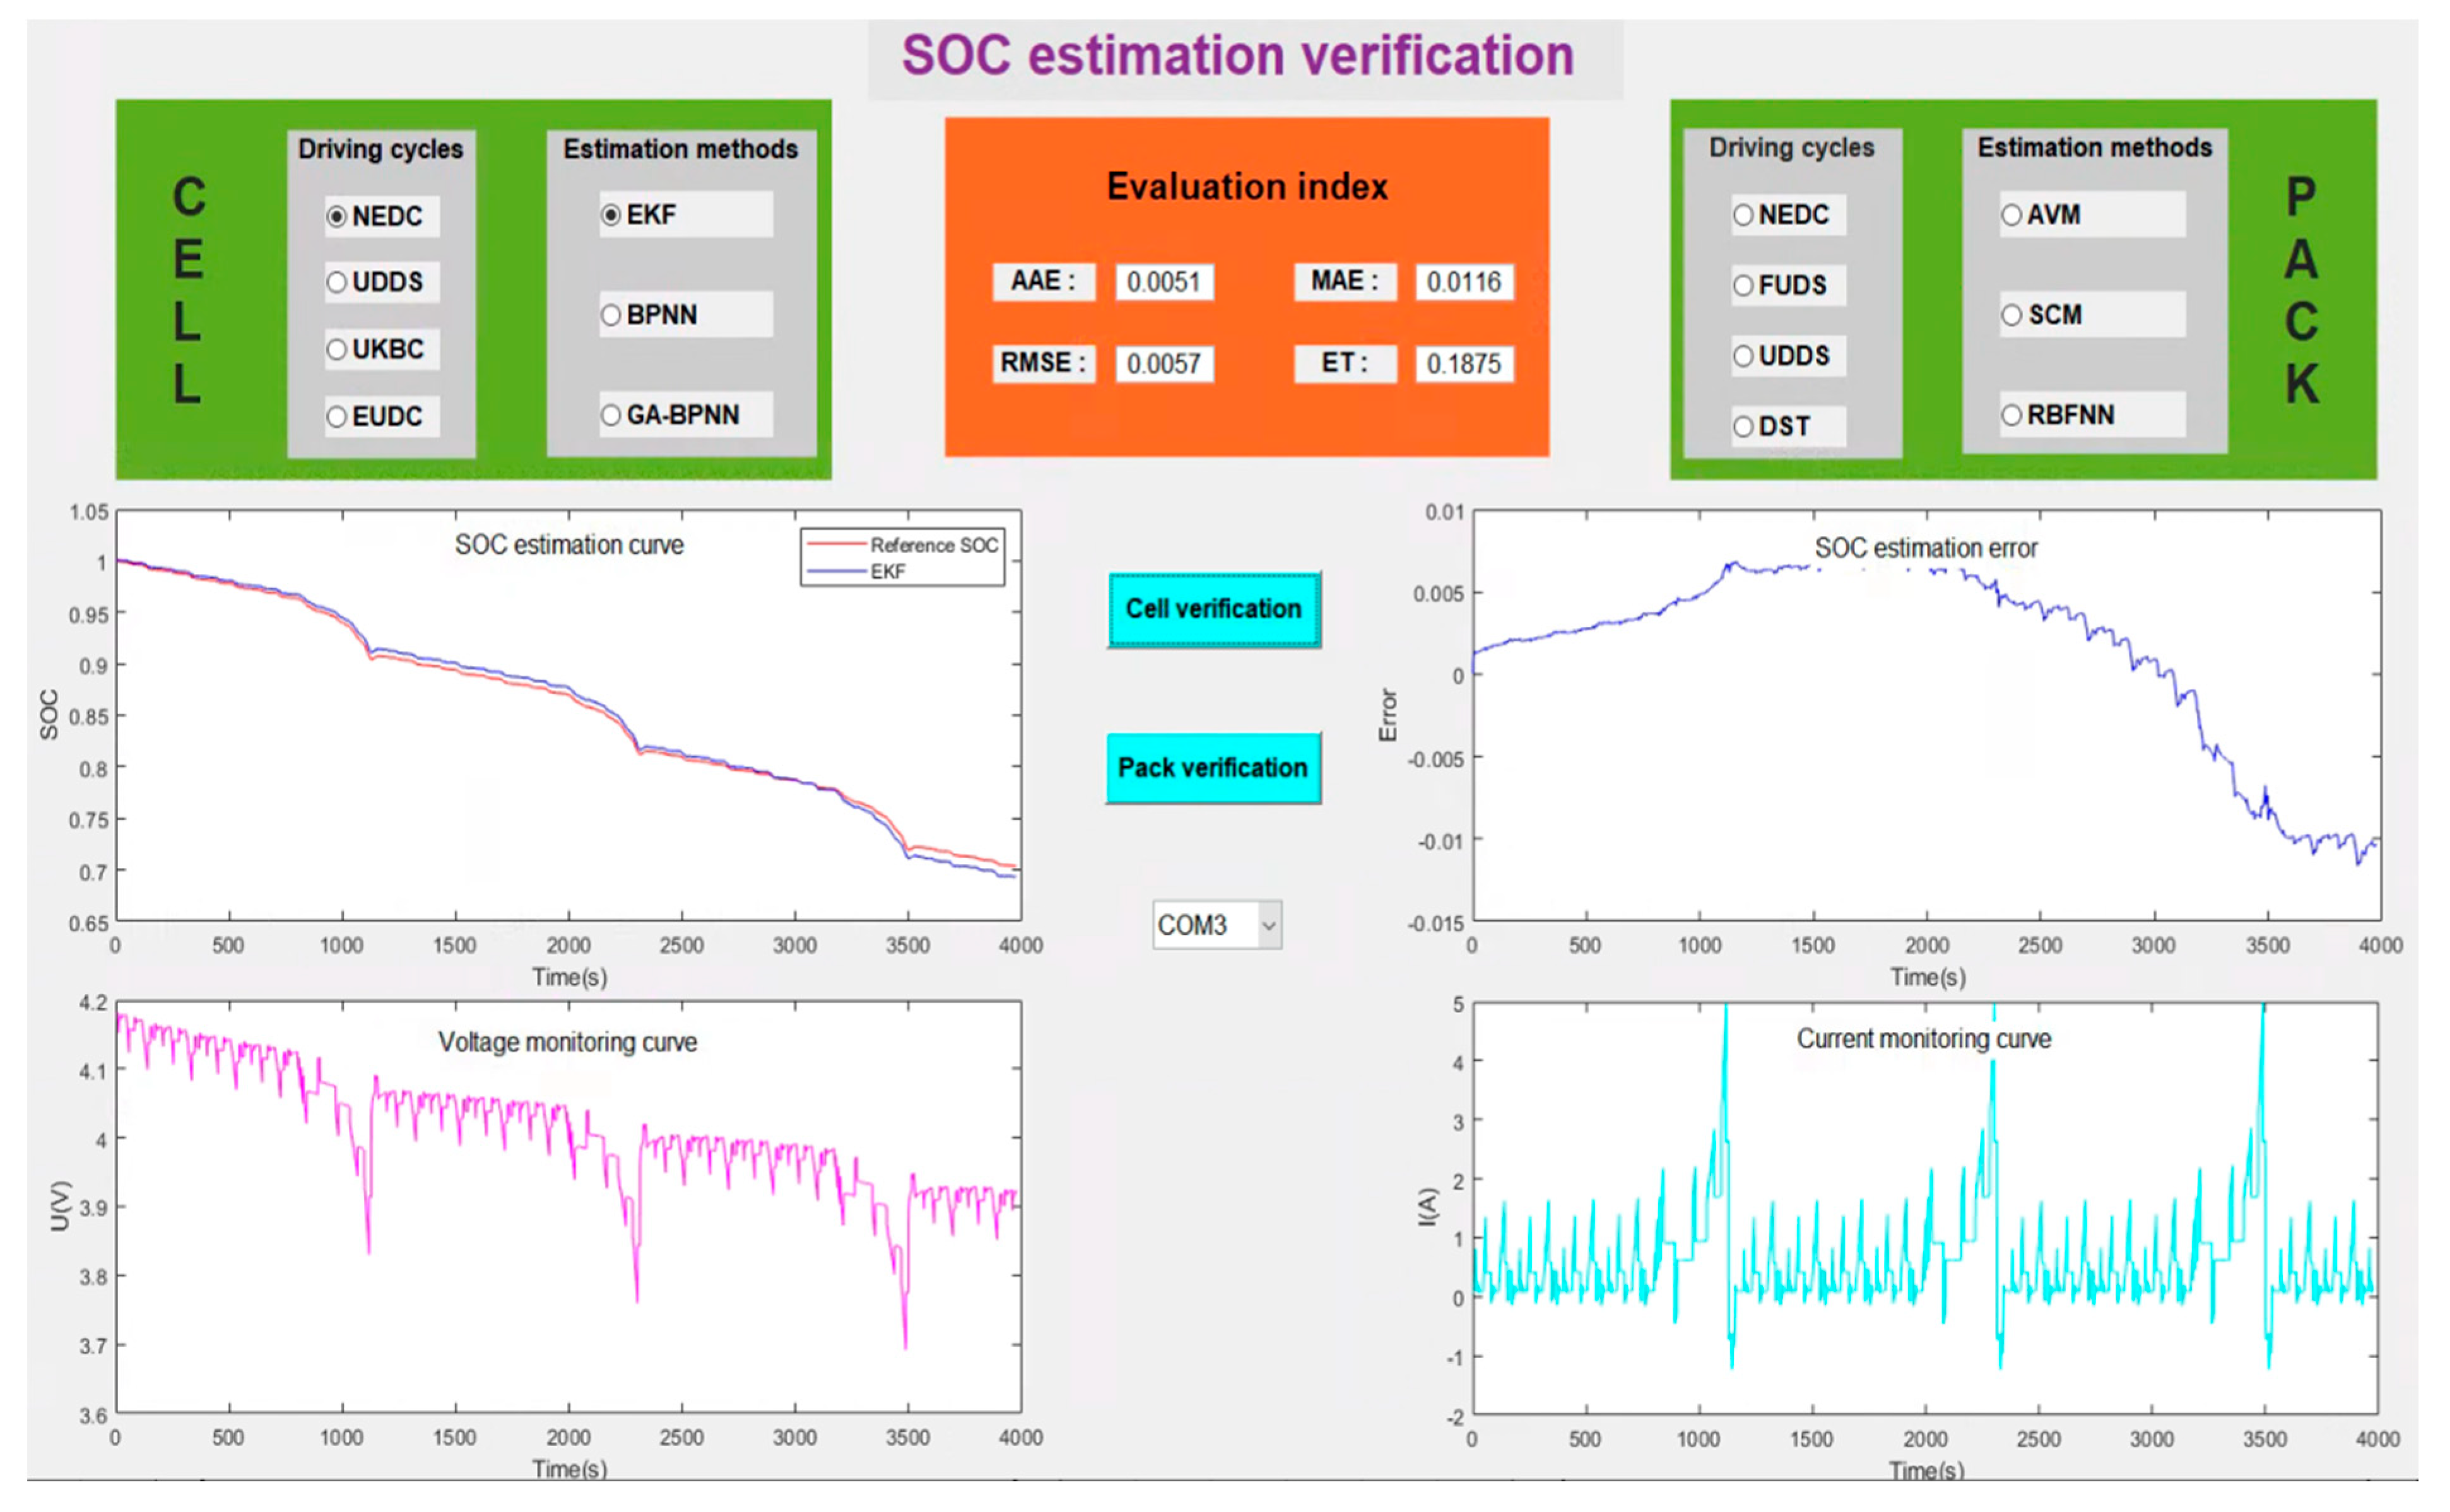Choose EUDC driving cycle option
Screen dimensions: 2450x1512
coord(337,416)
